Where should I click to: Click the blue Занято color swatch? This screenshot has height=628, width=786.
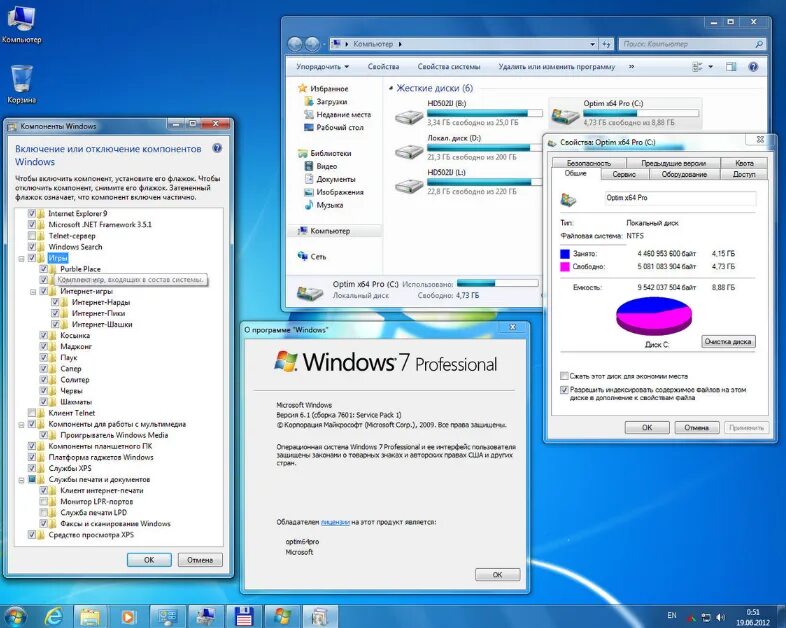tap(565, 254)
